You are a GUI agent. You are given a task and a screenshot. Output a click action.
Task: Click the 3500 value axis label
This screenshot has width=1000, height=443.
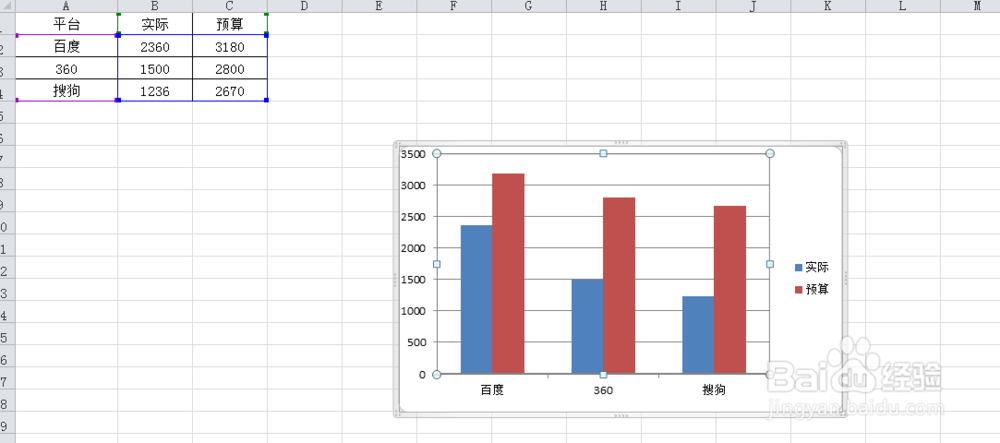click(x=413, y=154)
